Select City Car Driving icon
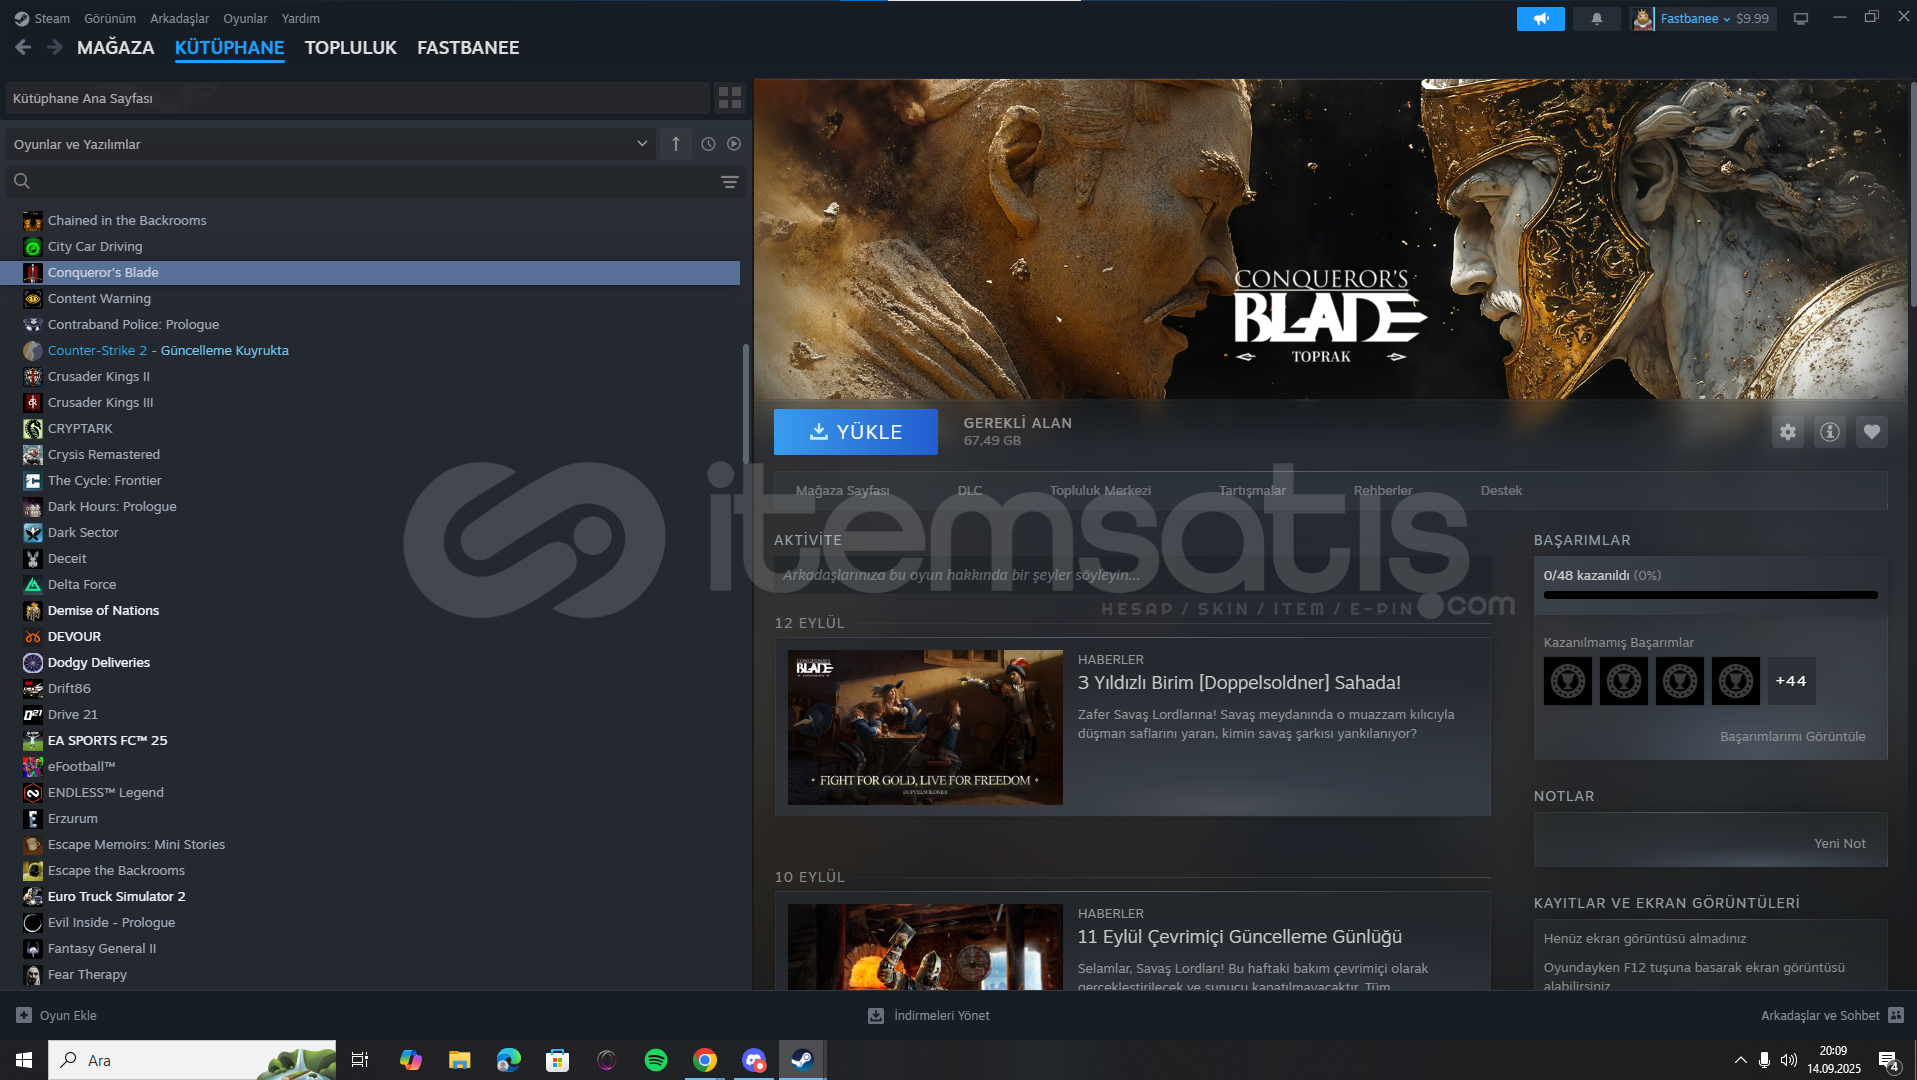 [x=33, y=247]
